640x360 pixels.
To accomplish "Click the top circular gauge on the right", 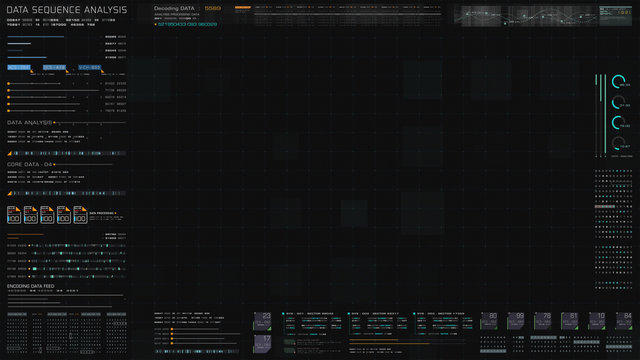I will [x=618, y=82].
